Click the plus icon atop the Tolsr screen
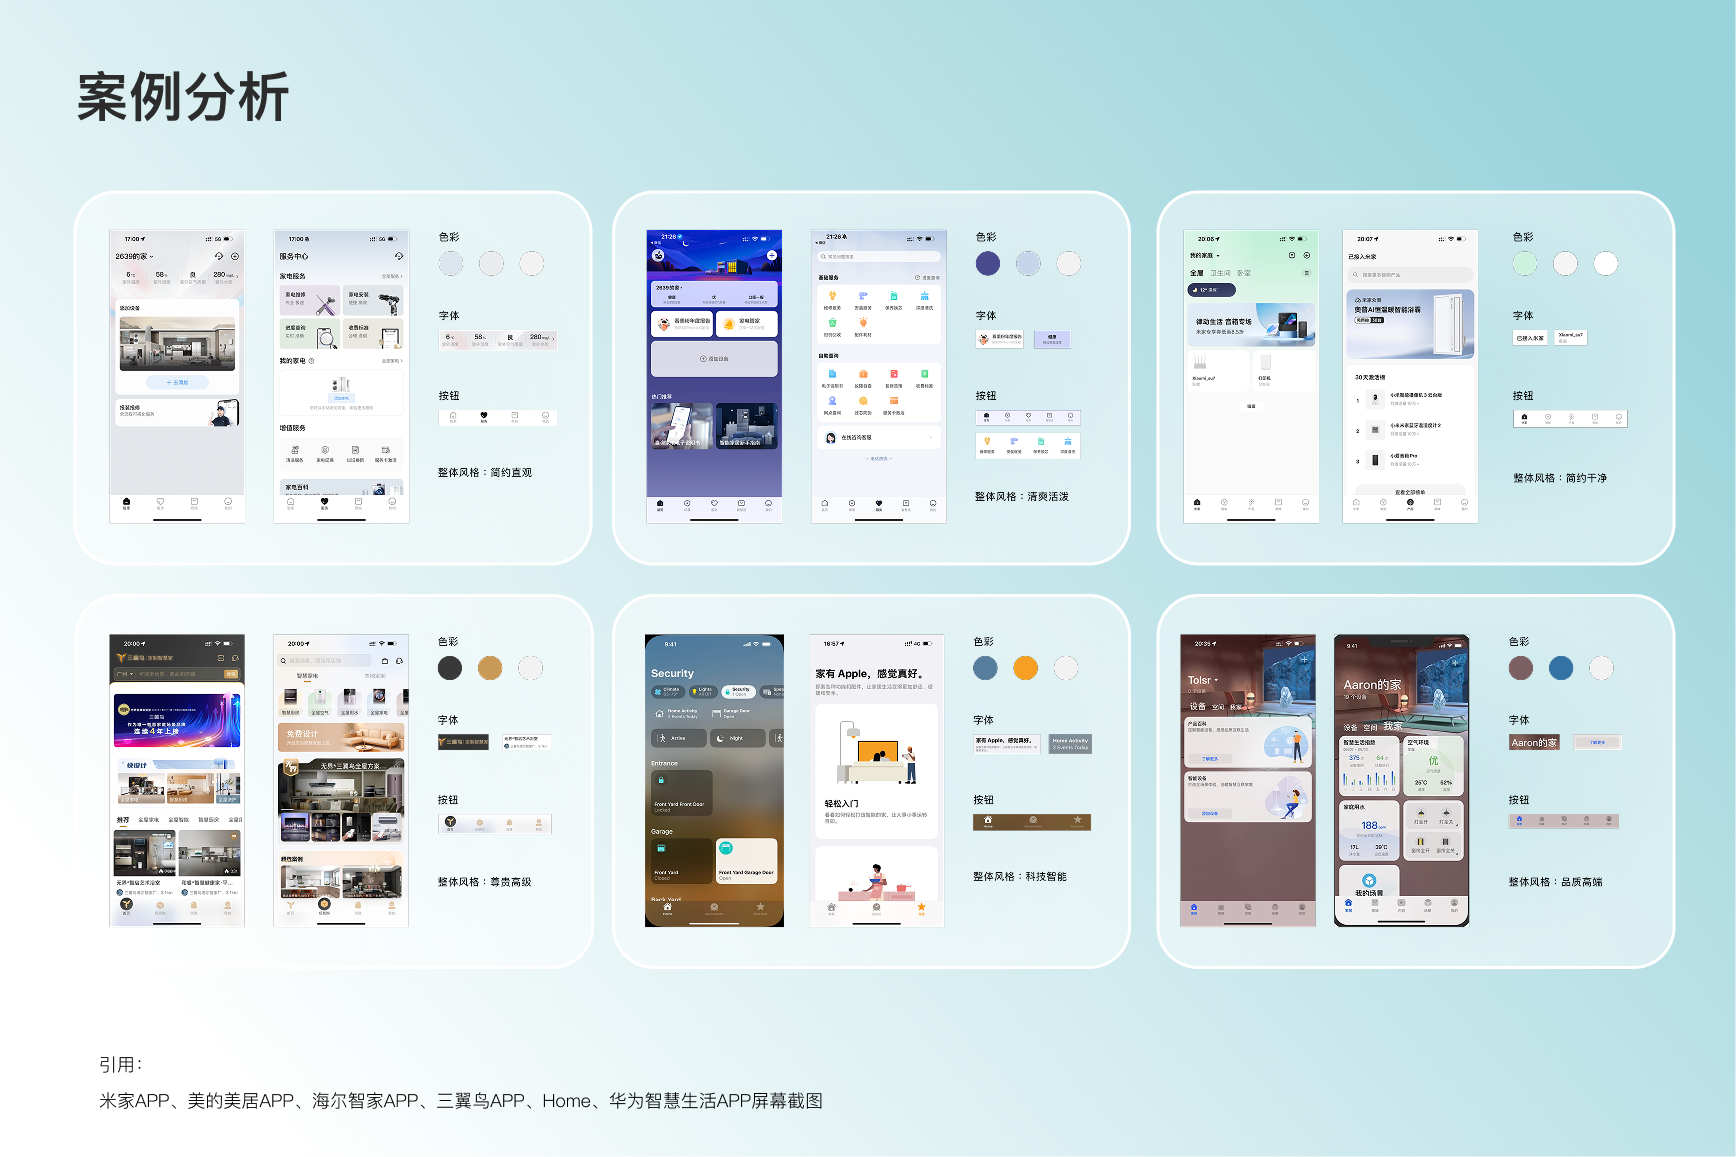This screenshot has height=1157, width=1736. point(1303,659)
